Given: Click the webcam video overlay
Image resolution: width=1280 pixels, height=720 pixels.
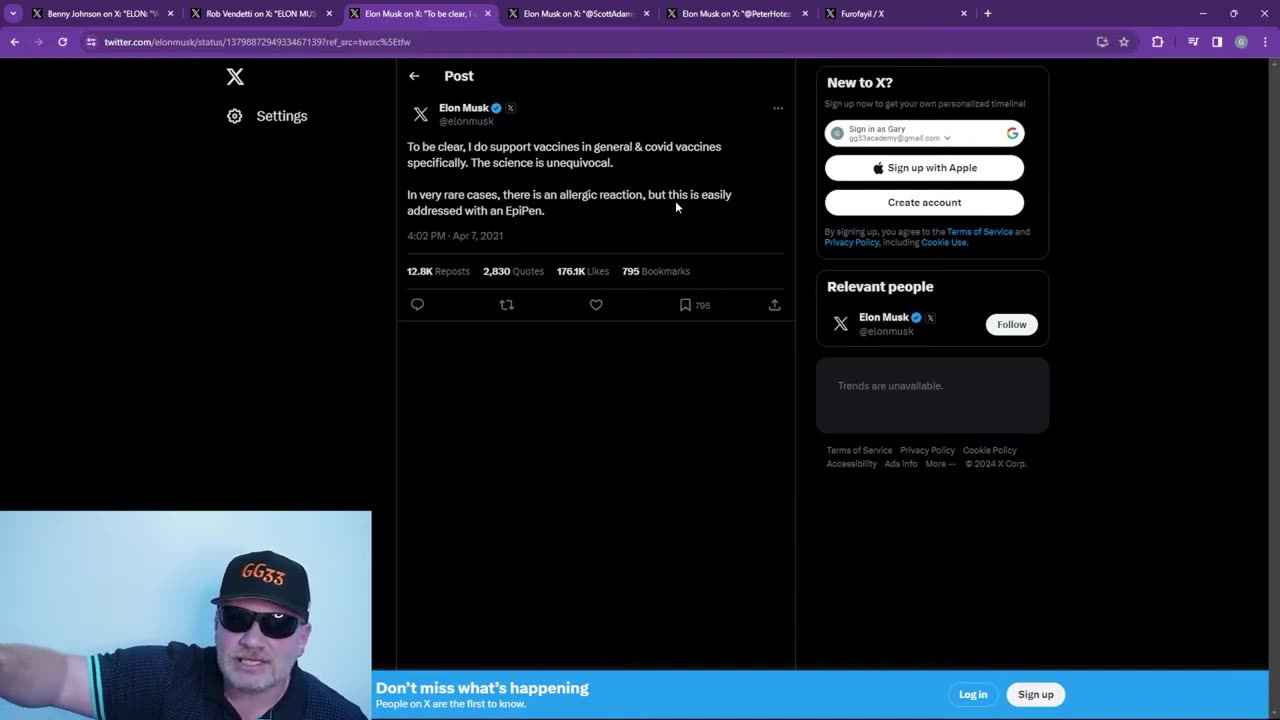Looking at the screenshot, I should 186,615.
